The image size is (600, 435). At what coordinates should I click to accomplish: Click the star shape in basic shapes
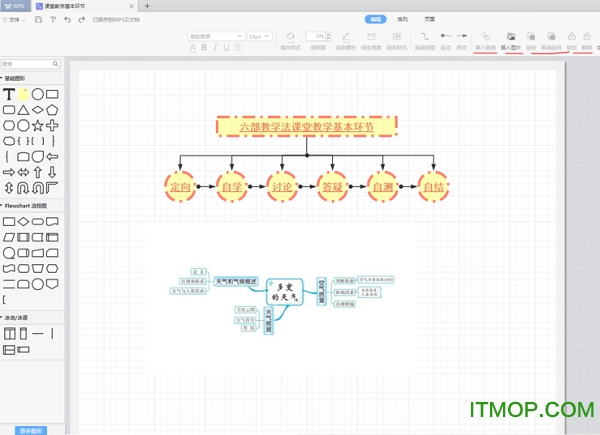click(x=37, y=125)
